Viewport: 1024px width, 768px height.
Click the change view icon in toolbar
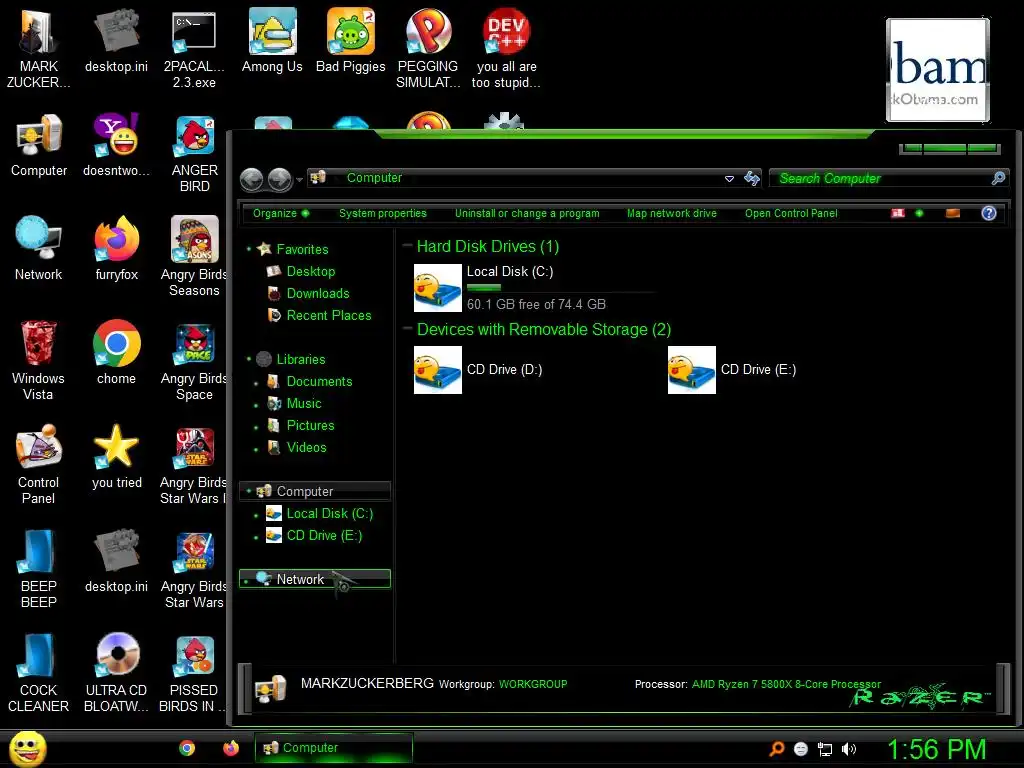click(x=898, y=214)
